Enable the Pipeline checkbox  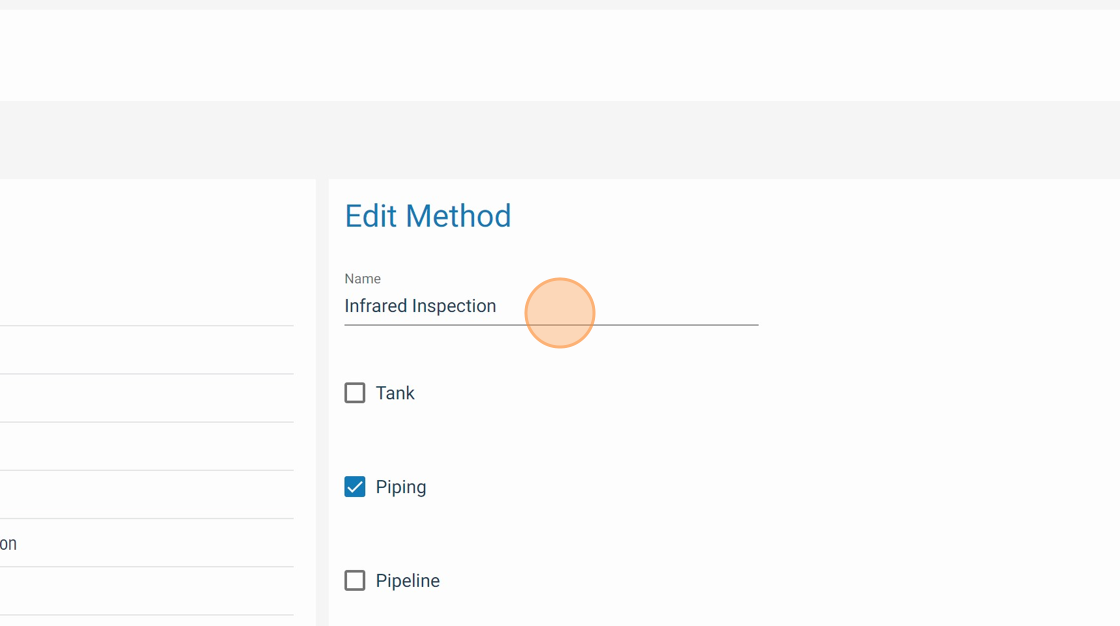(x=355, y=581)
